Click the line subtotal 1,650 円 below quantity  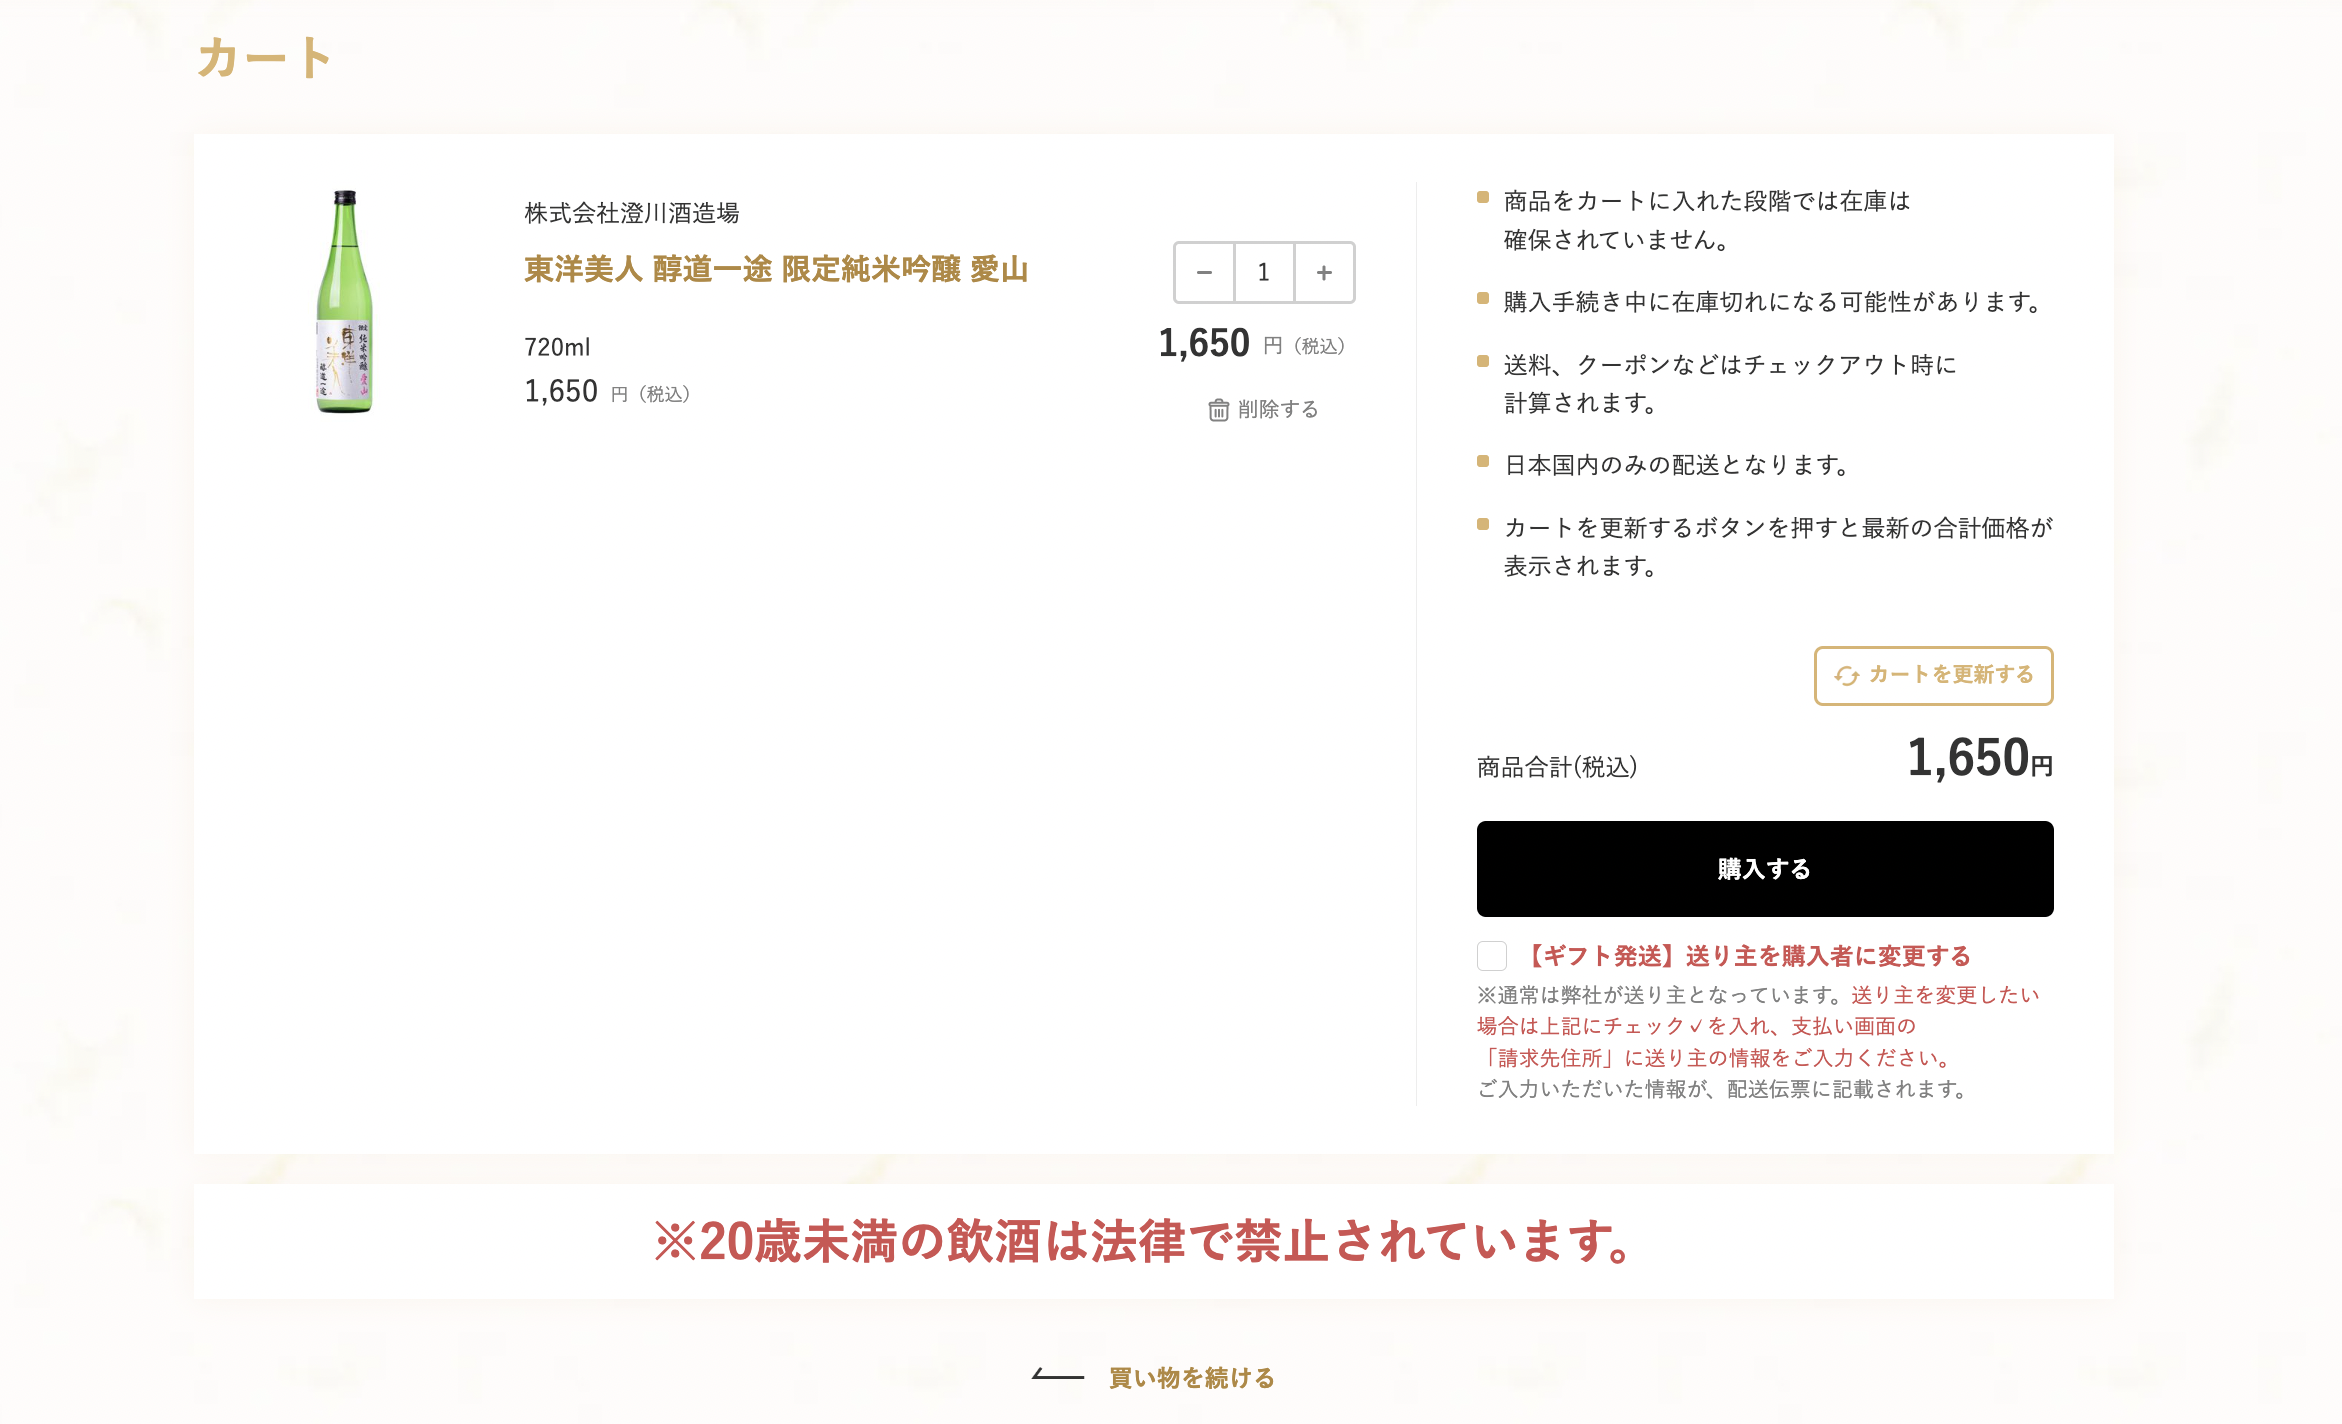[x=1252, y=343]
